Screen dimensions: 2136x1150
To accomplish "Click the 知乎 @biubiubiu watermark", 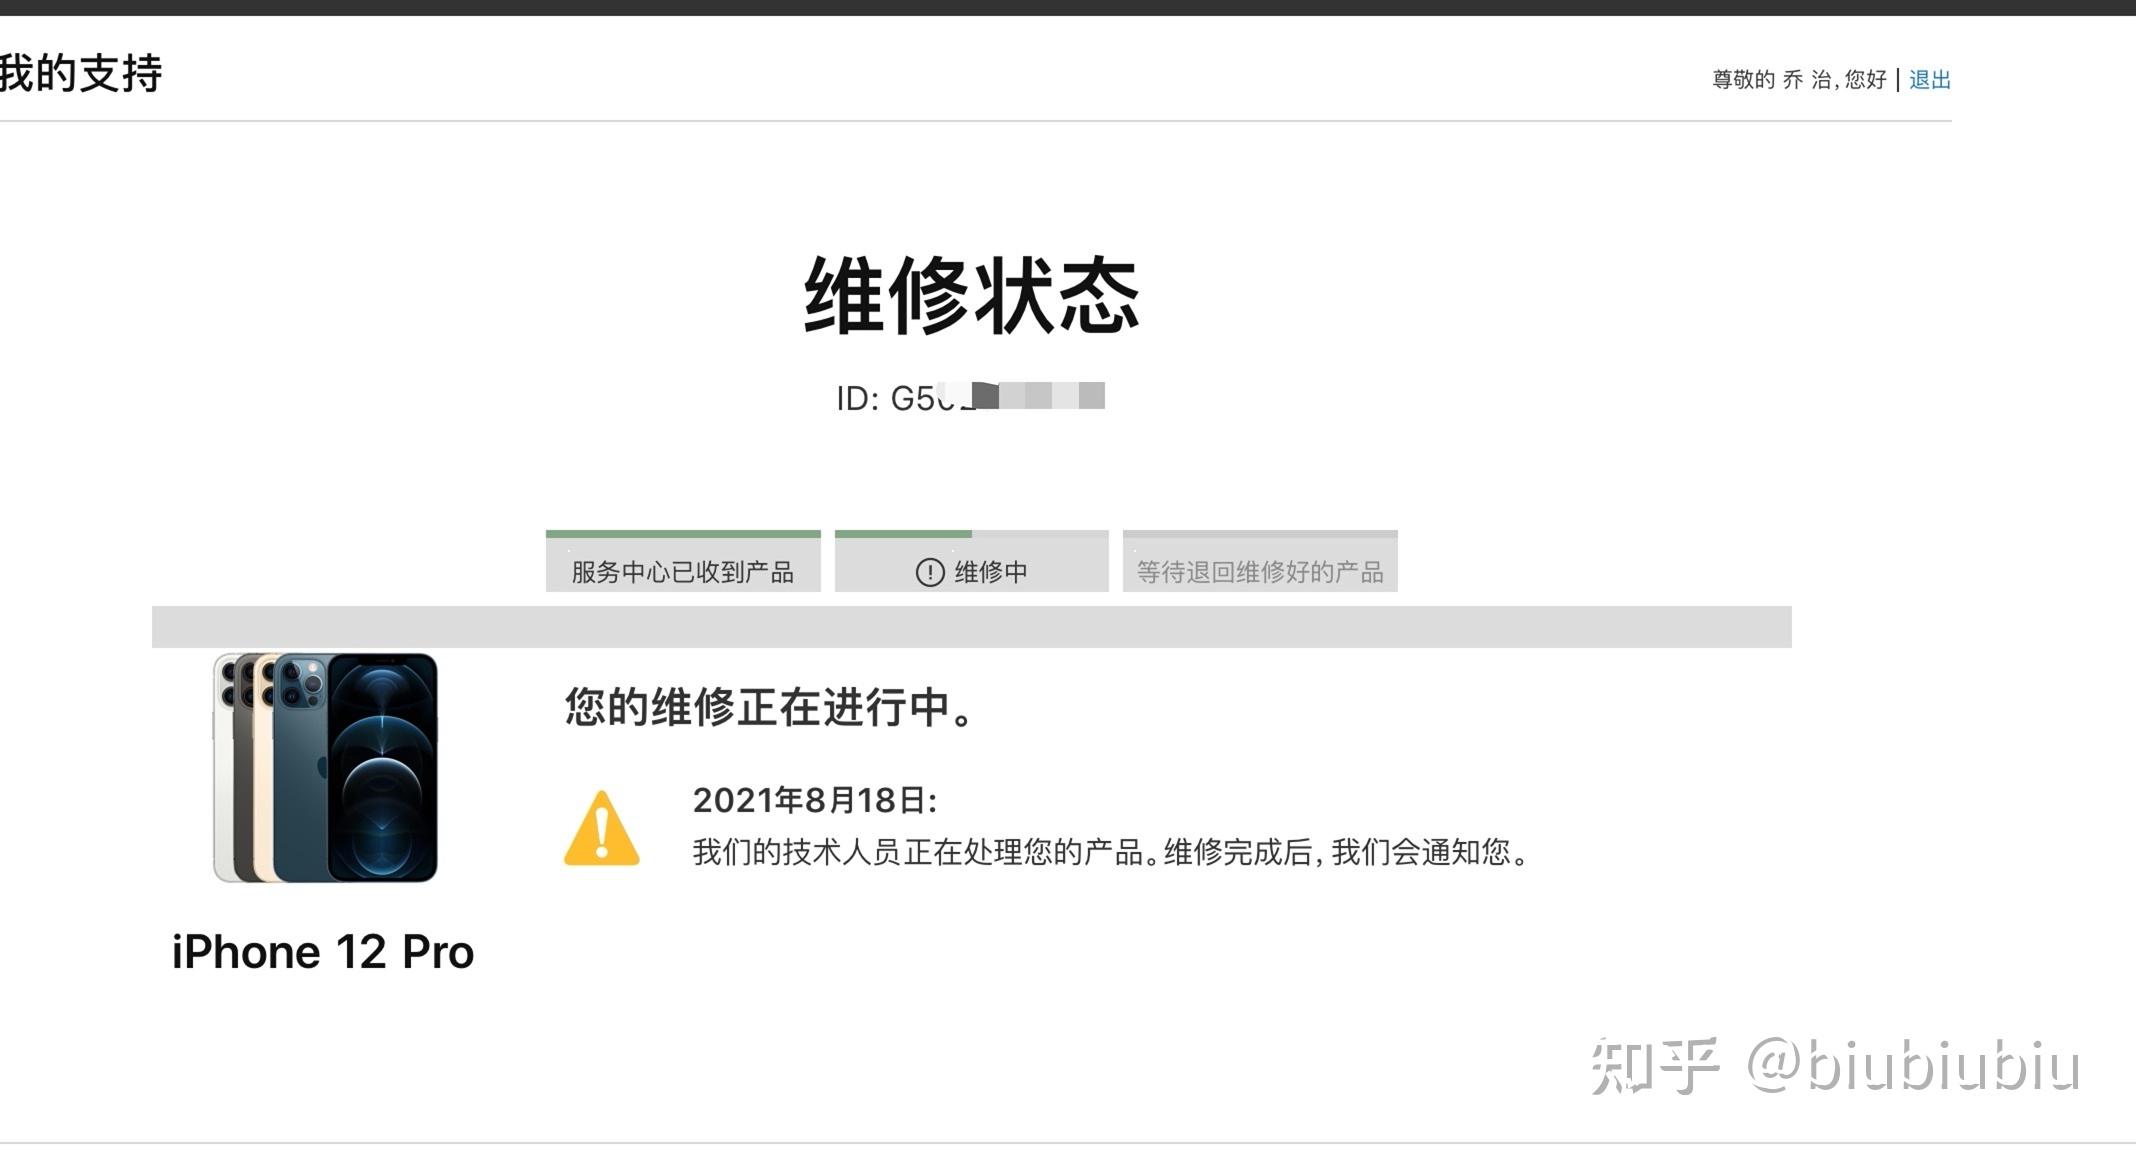I will tap(1836, 1066).
